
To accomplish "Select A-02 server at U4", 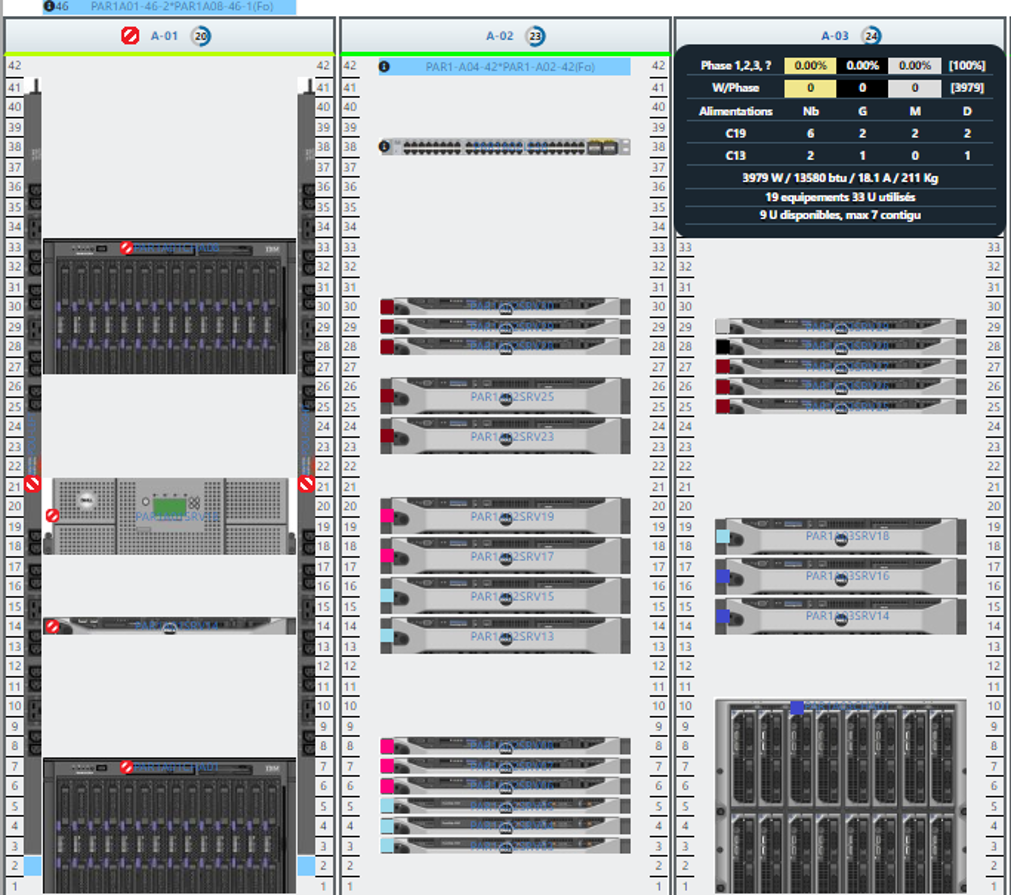I will (x=505, y=826).
